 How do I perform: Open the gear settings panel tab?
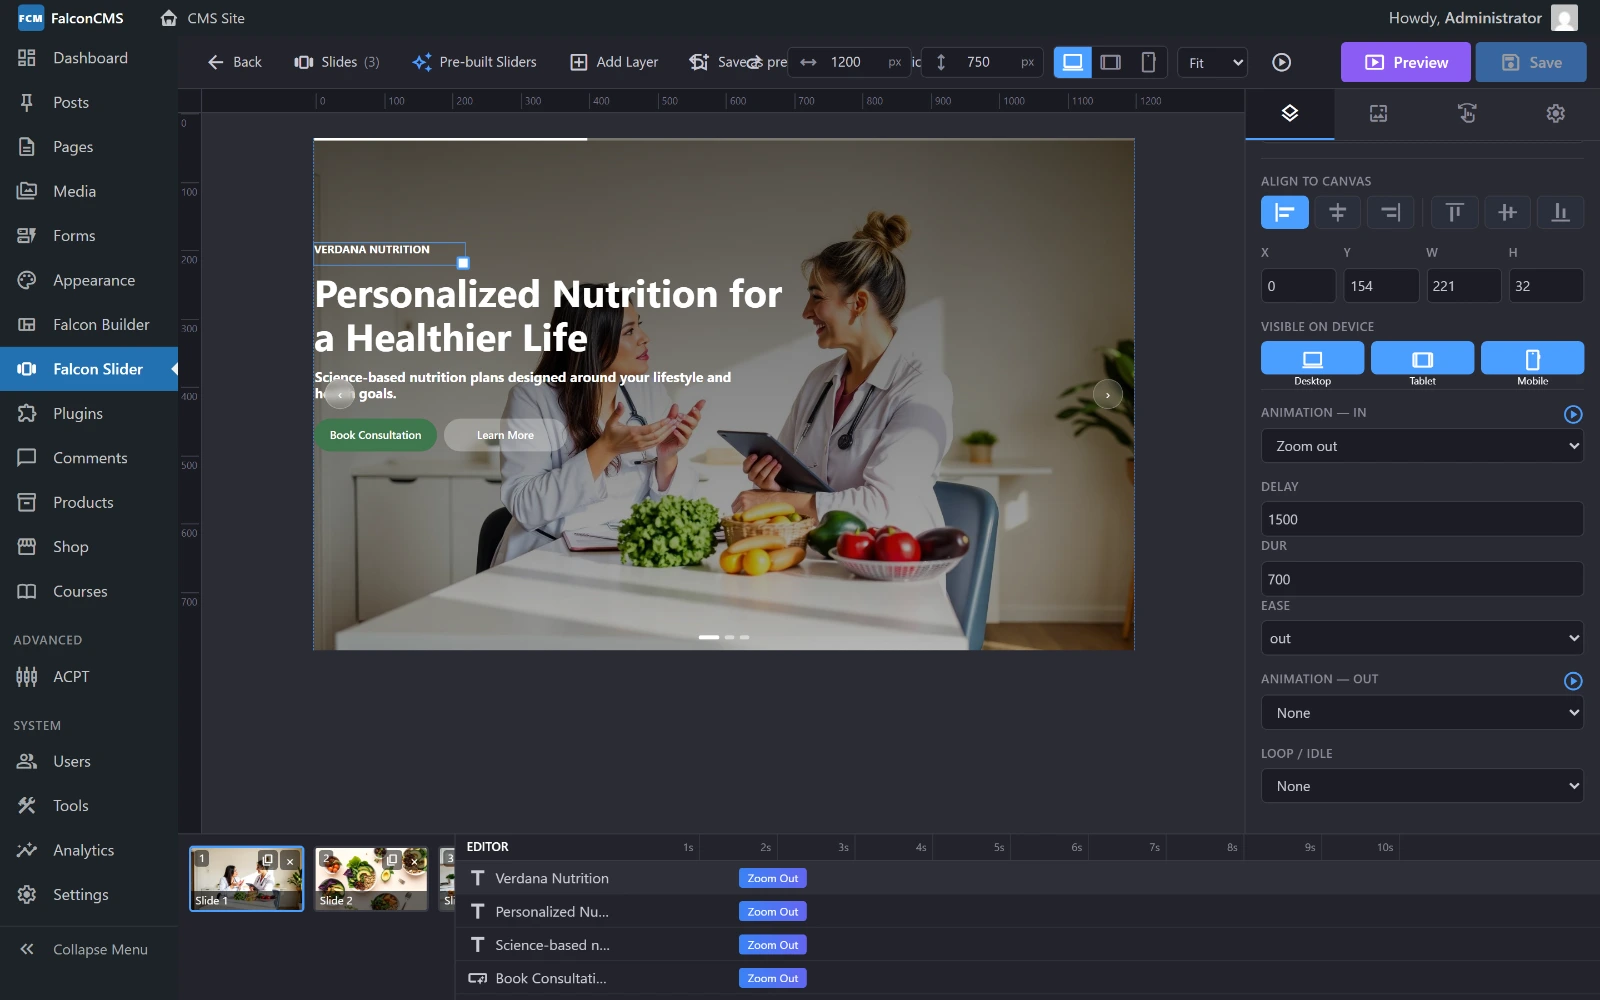(x=1555, y=113)
